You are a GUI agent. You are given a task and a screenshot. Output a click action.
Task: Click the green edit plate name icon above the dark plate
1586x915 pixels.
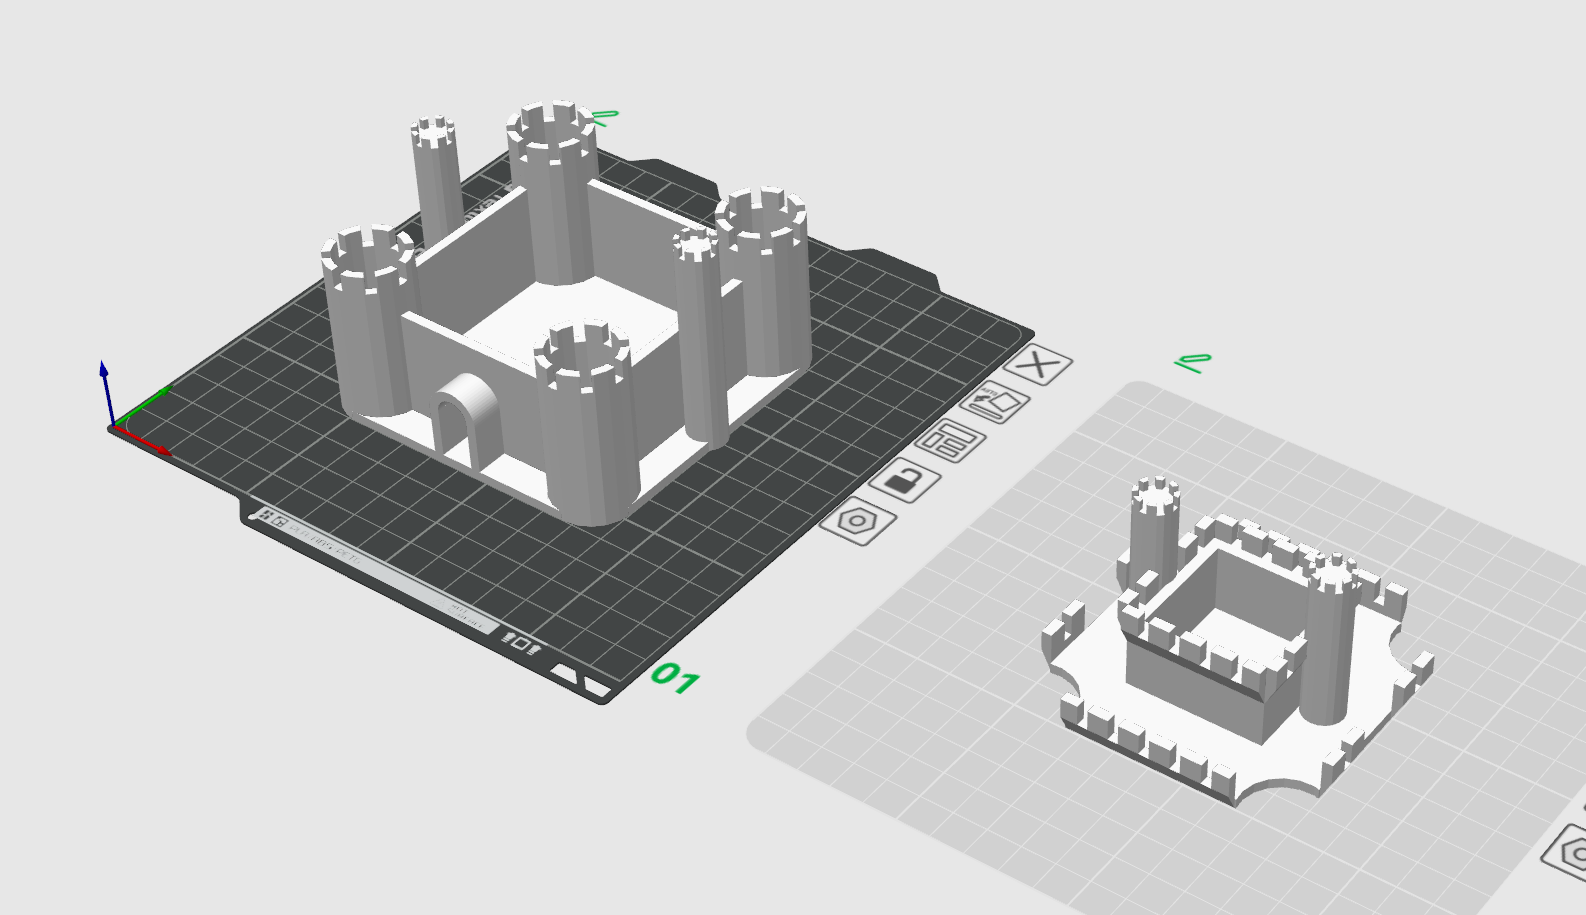604,117
